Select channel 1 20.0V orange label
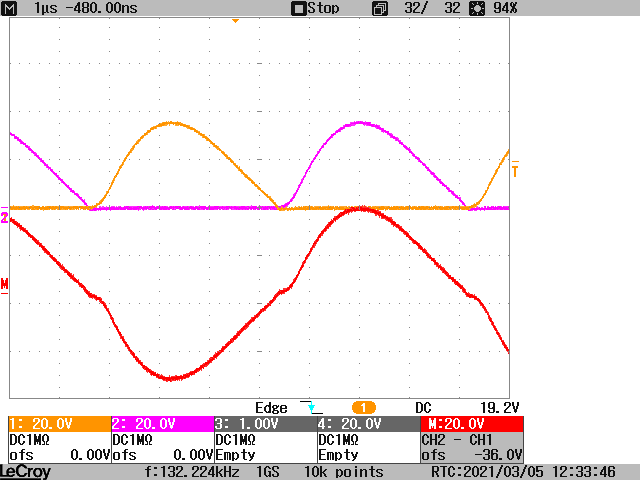640x480 pixels. click(60, 424)
